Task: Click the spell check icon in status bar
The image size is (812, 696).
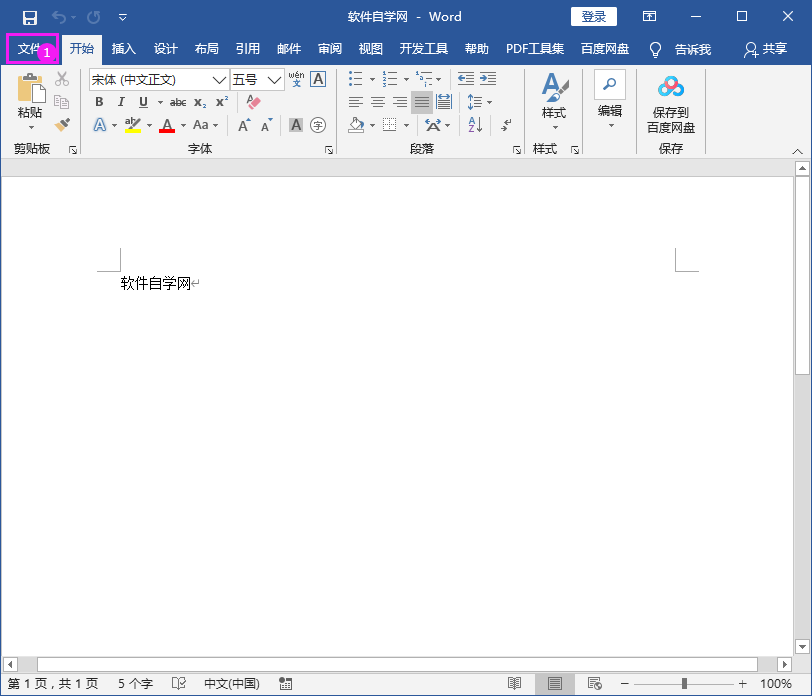Action: point(179,683)
